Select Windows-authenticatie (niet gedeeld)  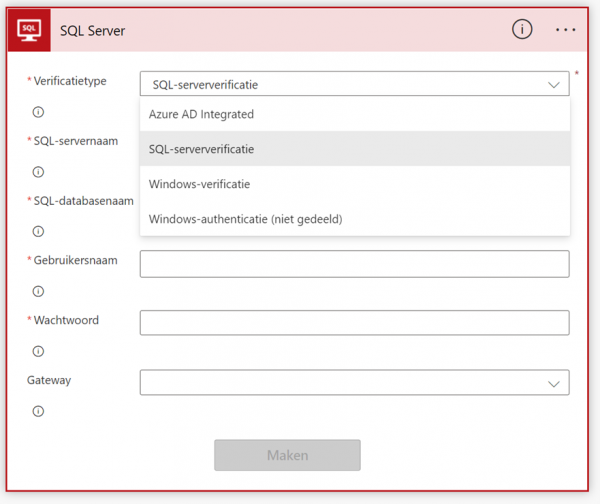click(x=355, y=219)
